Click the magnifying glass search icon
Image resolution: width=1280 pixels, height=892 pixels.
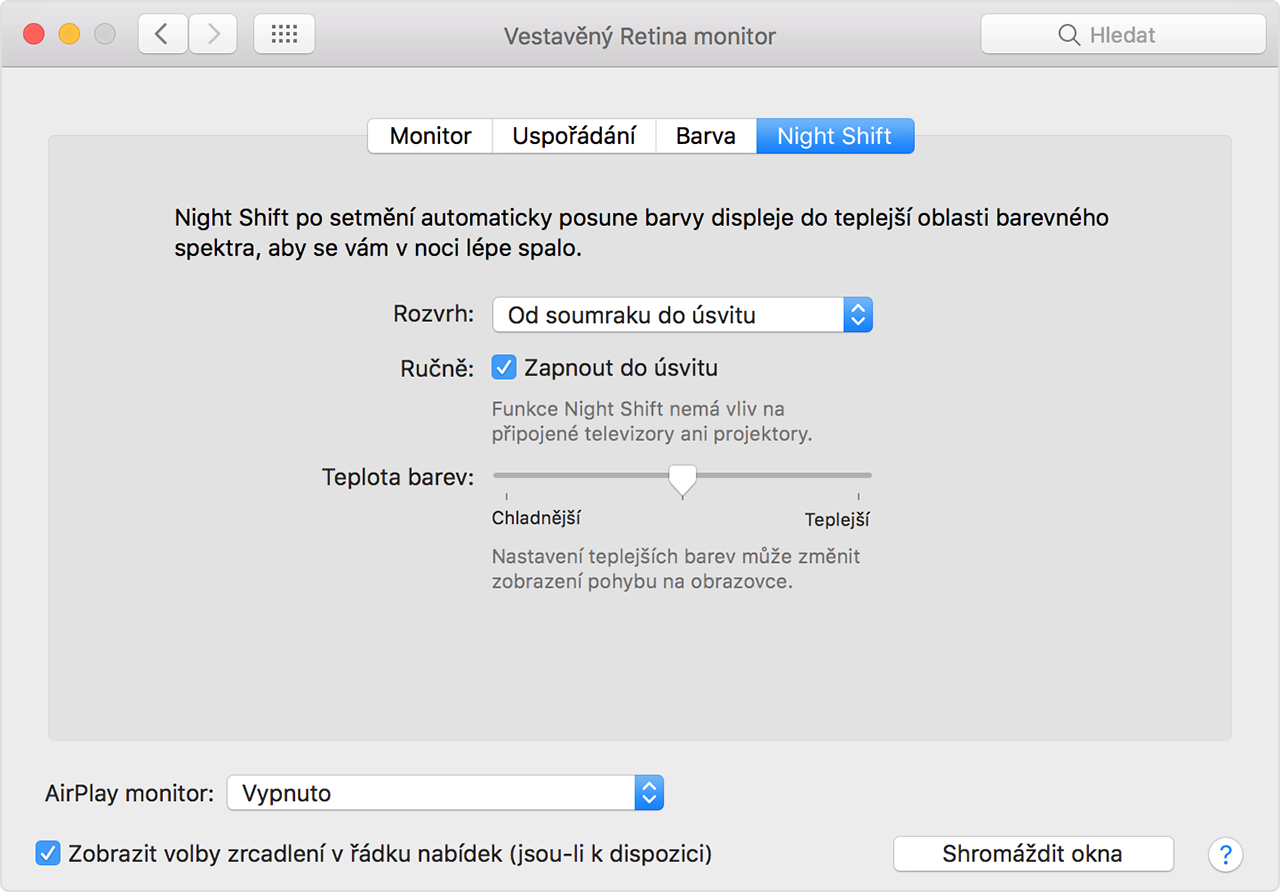[1069, 35]
